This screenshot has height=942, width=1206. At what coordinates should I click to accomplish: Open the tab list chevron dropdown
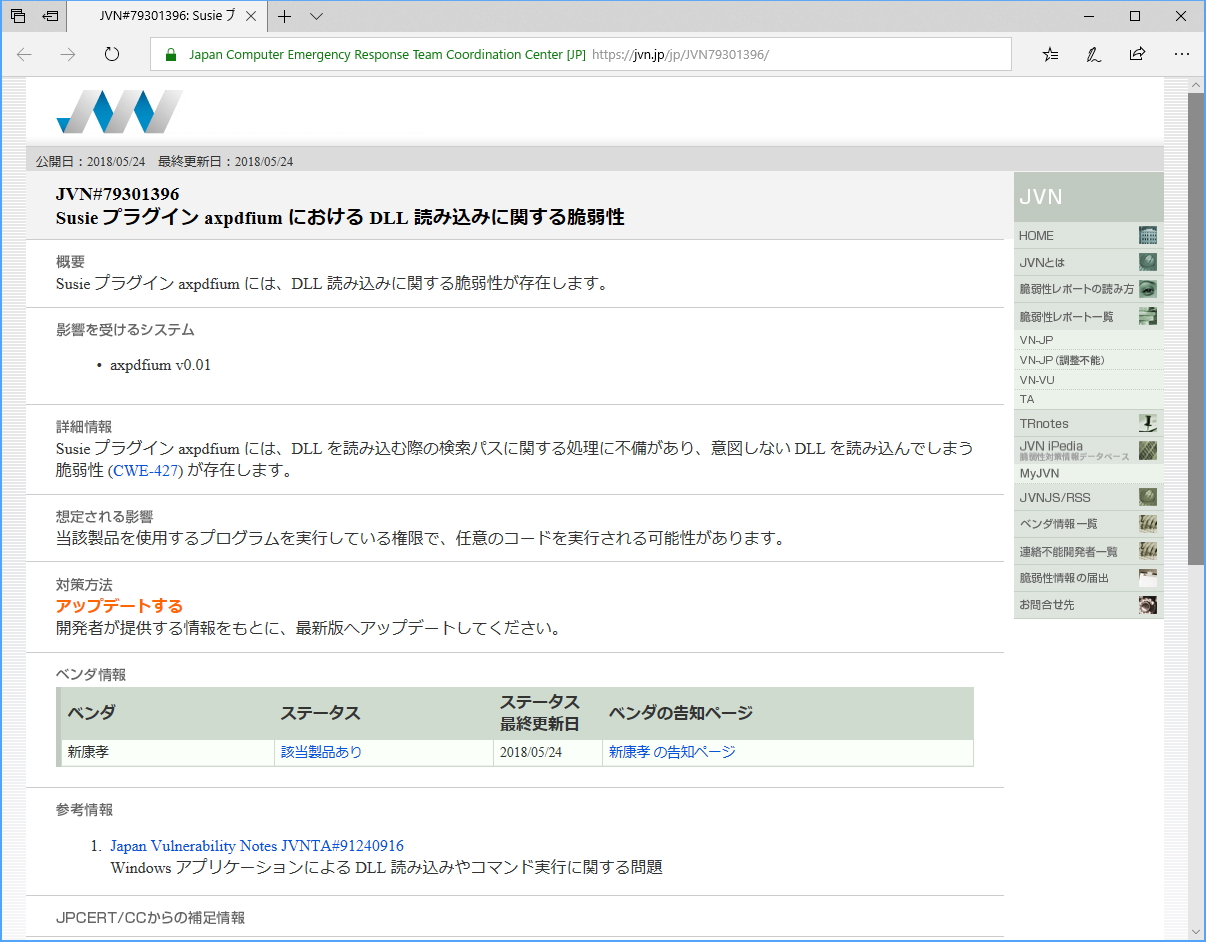coord(314,16)
